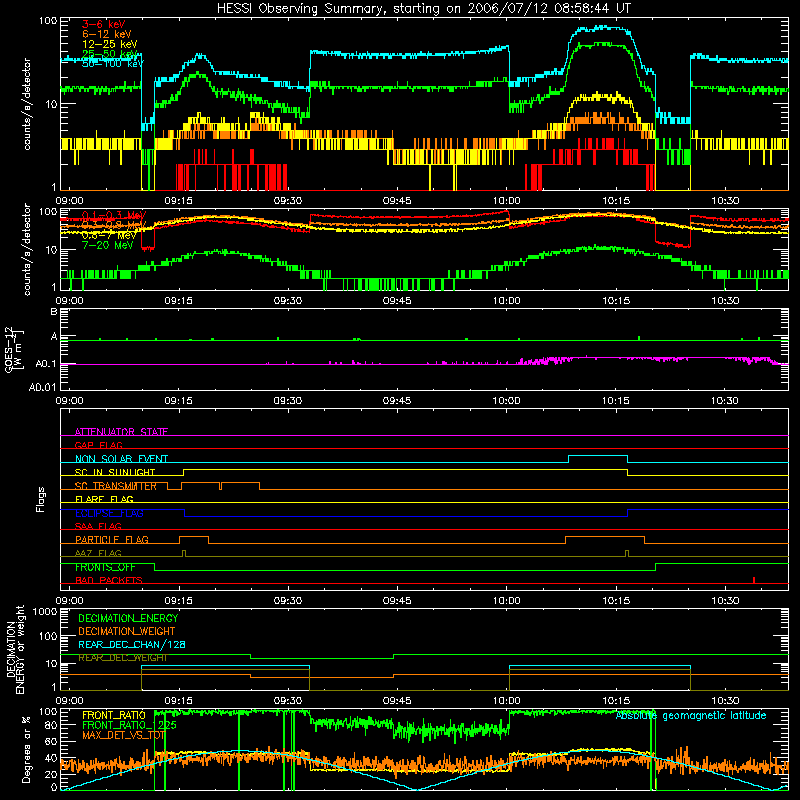Click the REAR_DEC_WEIGHT legend label
The image size is (800, 800).
coord(122,658)
